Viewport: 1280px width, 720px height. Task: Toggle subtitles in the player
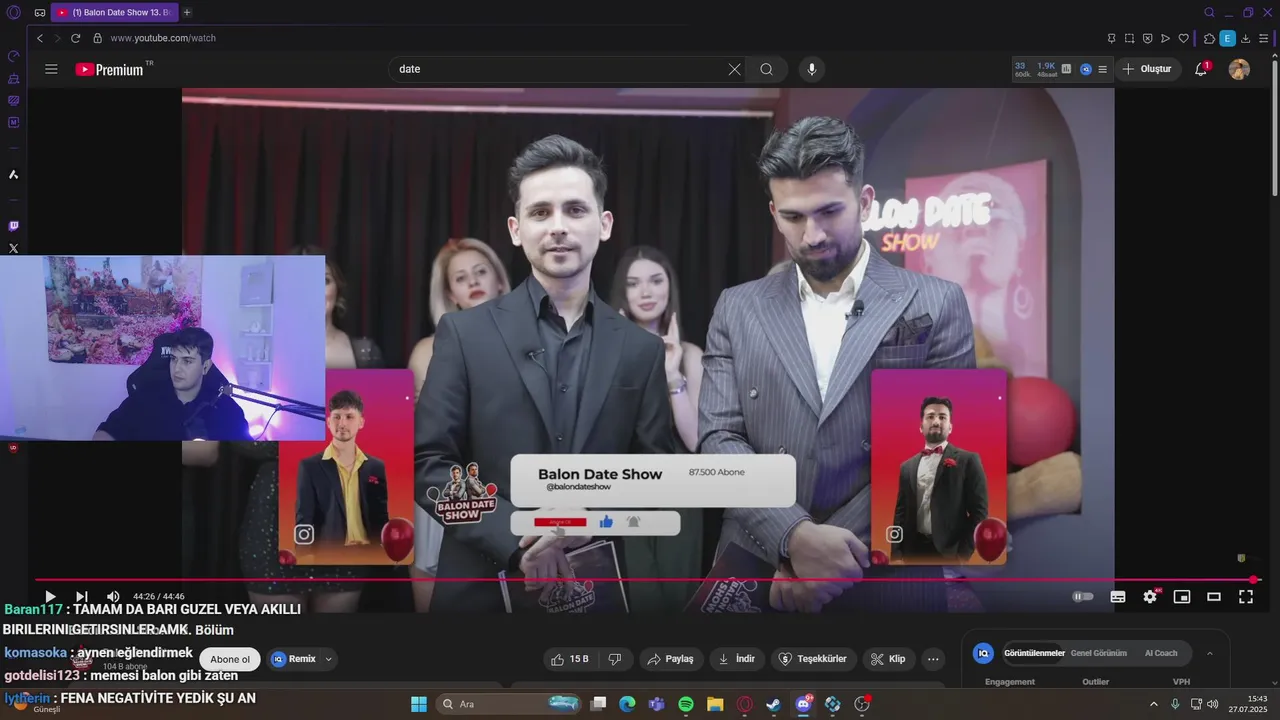1118,597
